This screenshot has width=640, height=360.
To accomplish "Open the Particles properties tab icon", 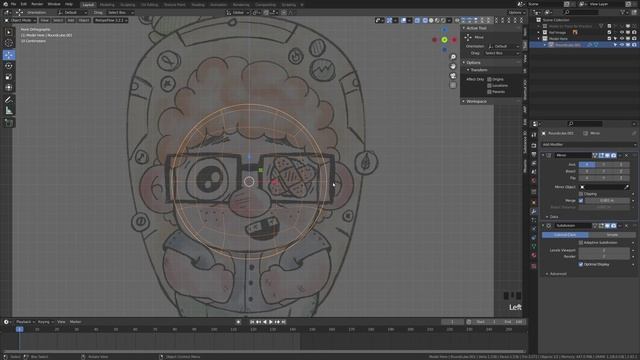I will (533, 220).
